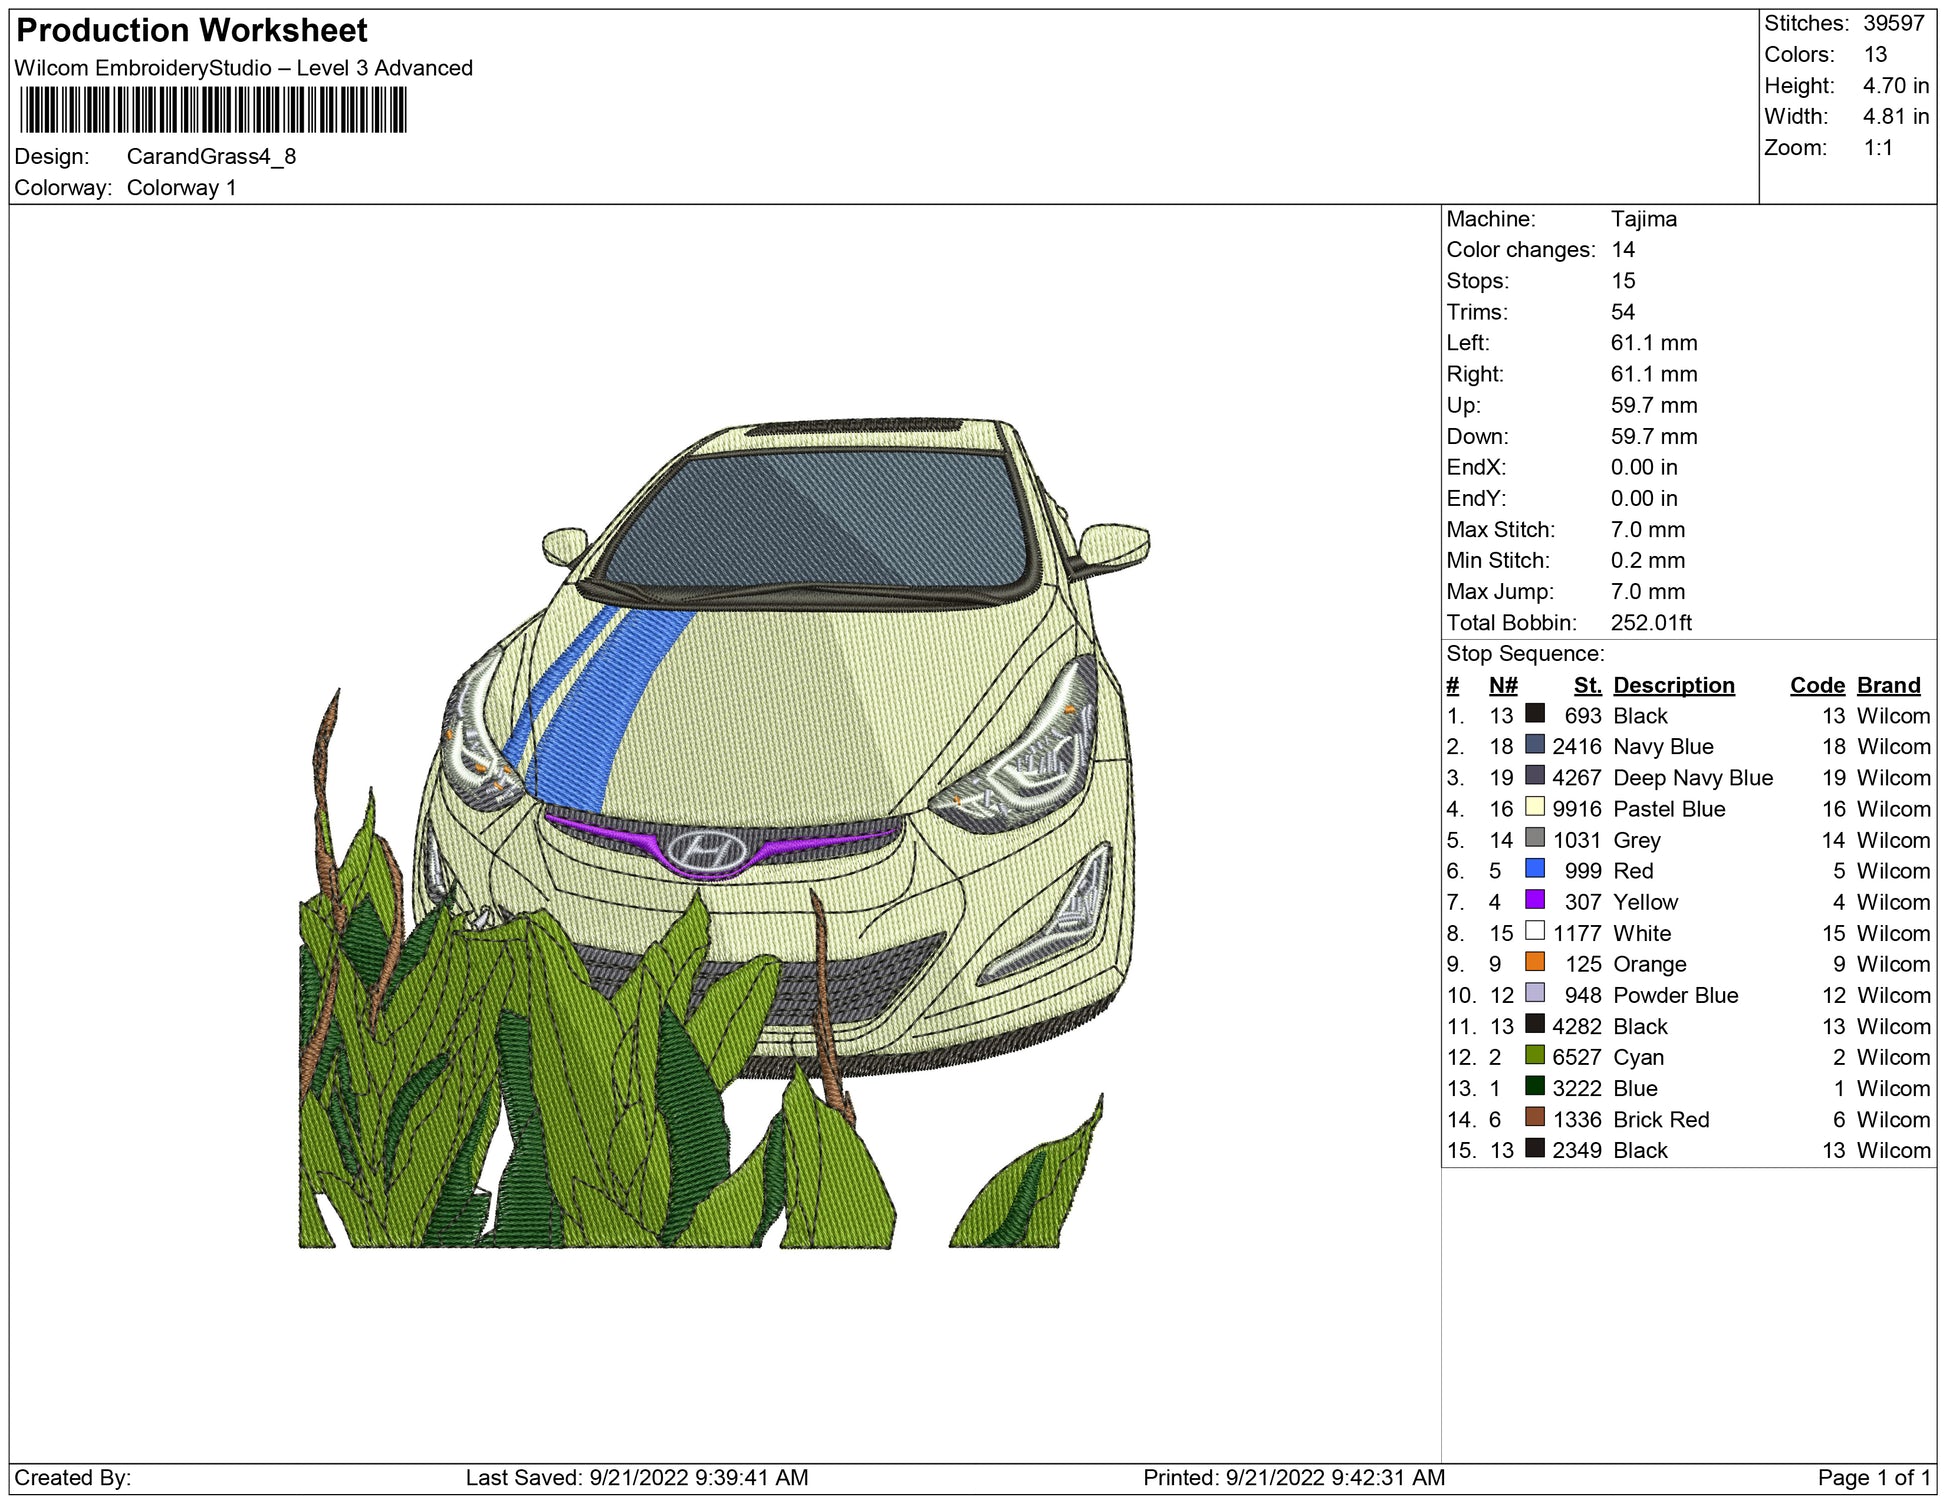Click the Brand column header
This screenshot has height=1497, width=1946.
click(x=1888, y=685)
